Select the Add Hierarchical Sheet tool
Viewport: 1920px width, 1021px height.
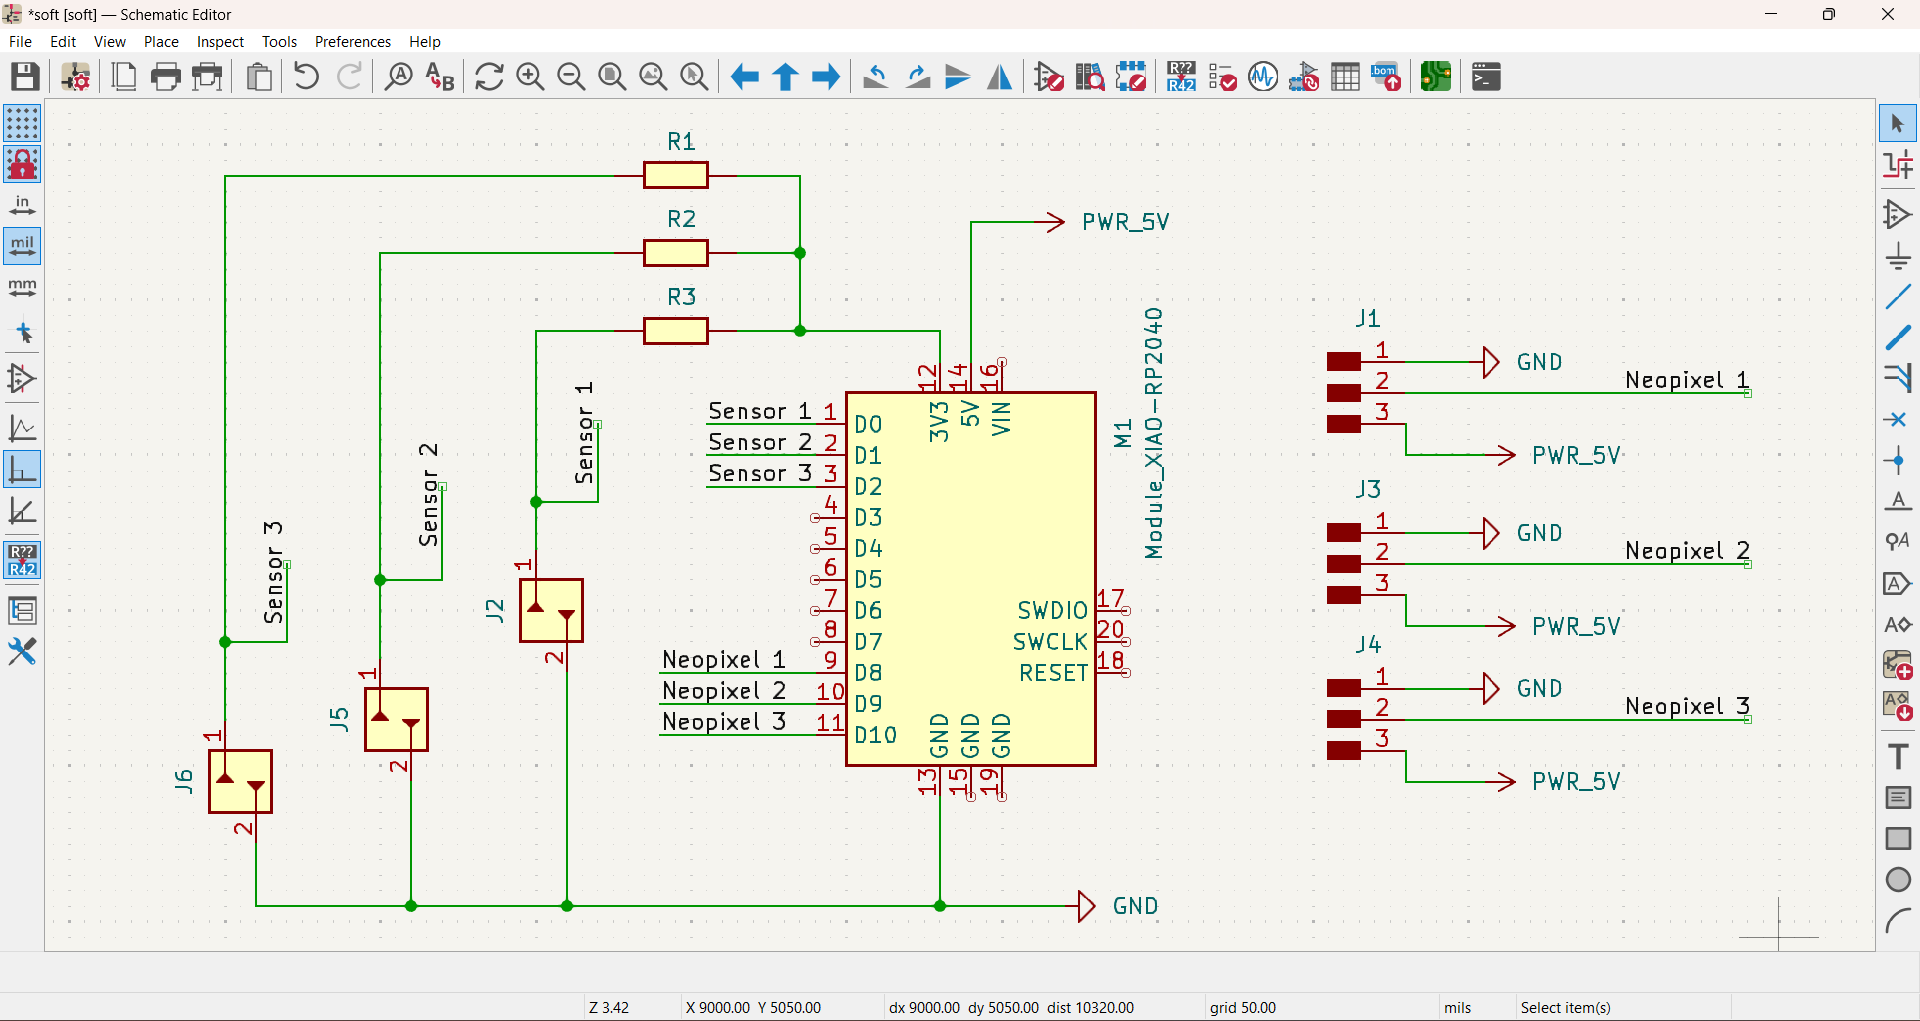(x=1898, y=666)
